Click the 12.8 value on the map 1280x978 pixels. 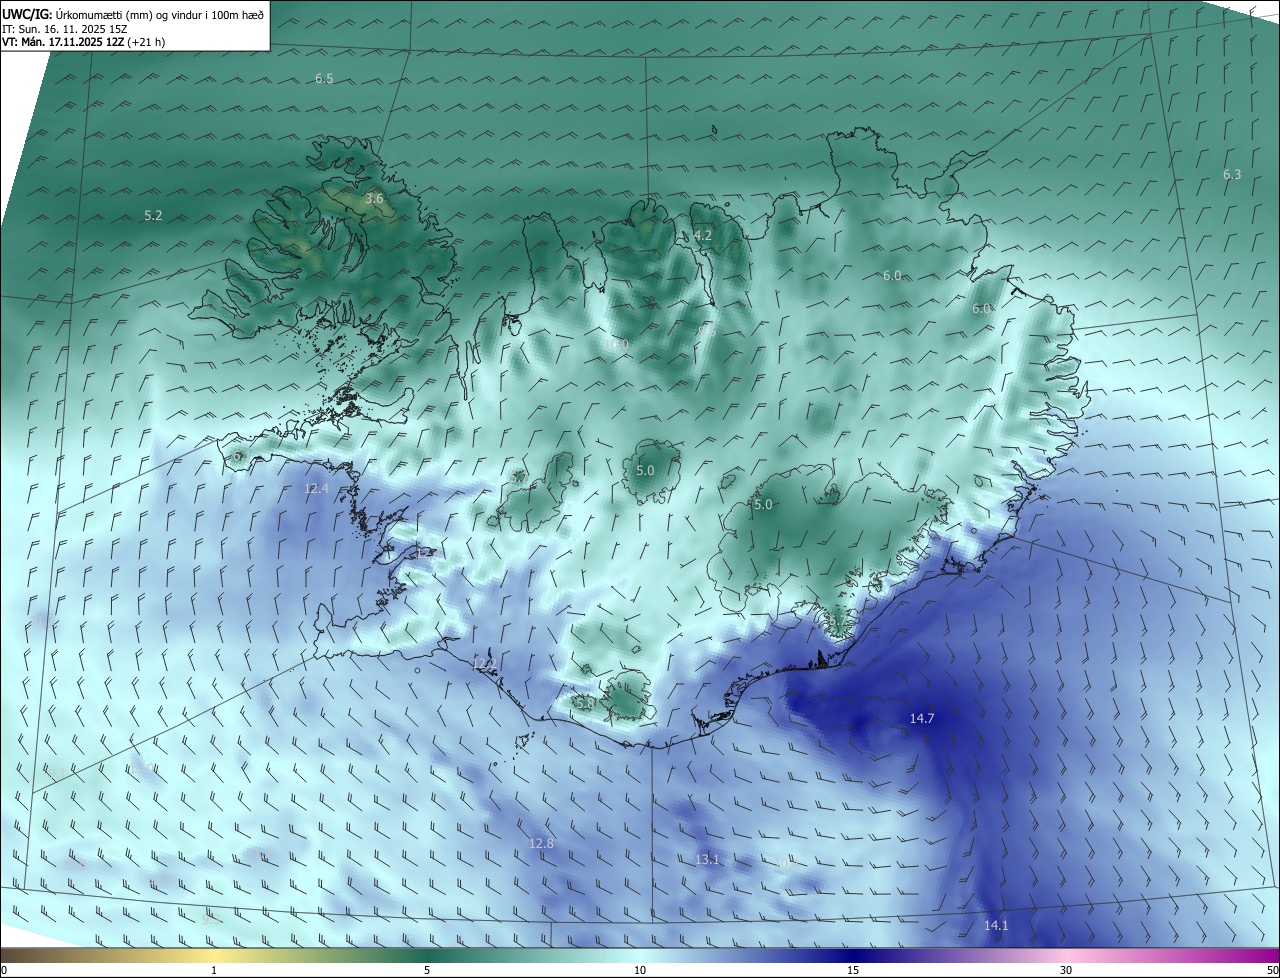click(541, 844)
